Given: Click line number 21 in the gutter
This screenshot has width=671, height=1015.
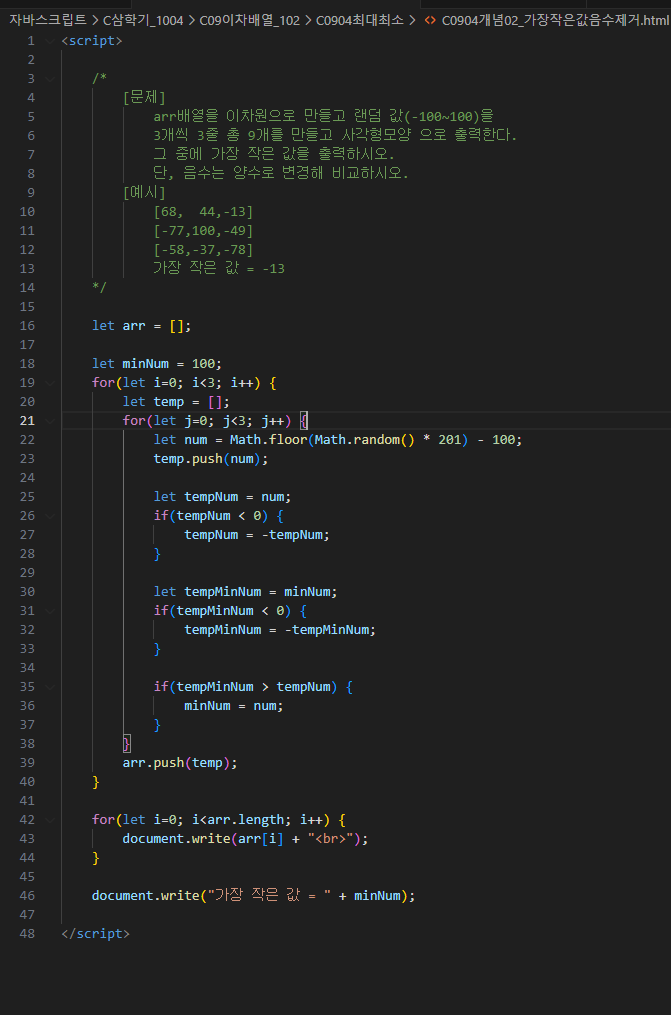Looking at the screenshot, I should coord(27,421).
